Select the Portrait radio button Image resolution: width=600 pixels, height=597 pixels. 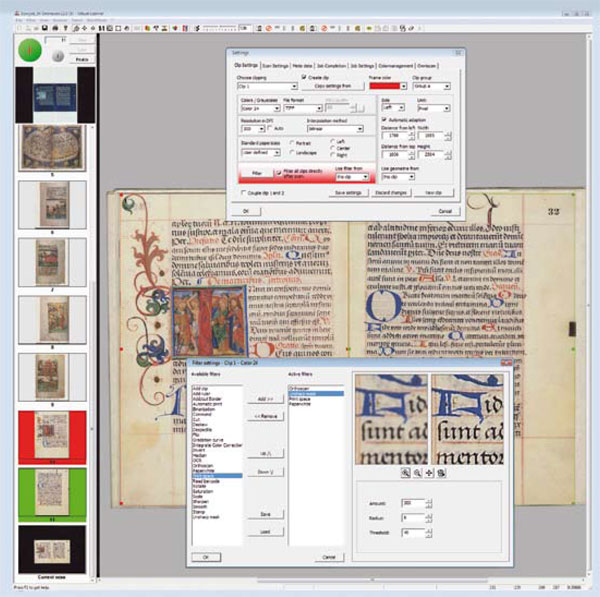pyautogui.click(x=292, y=143)
